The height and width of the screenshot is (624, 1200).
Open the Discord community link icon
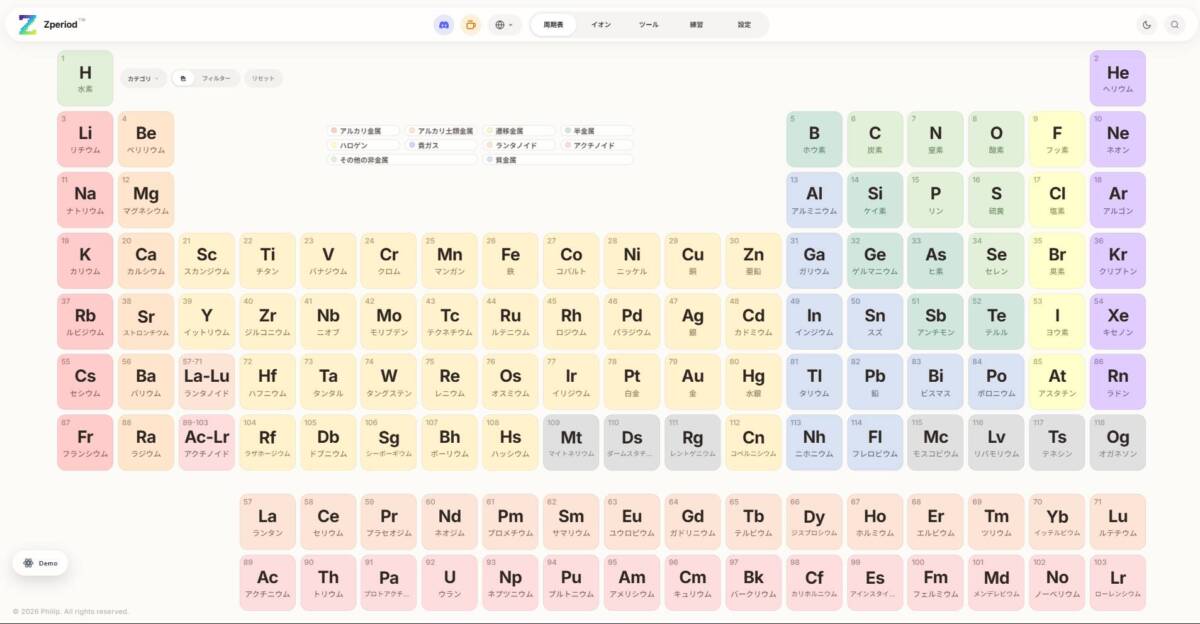point(444,25)
